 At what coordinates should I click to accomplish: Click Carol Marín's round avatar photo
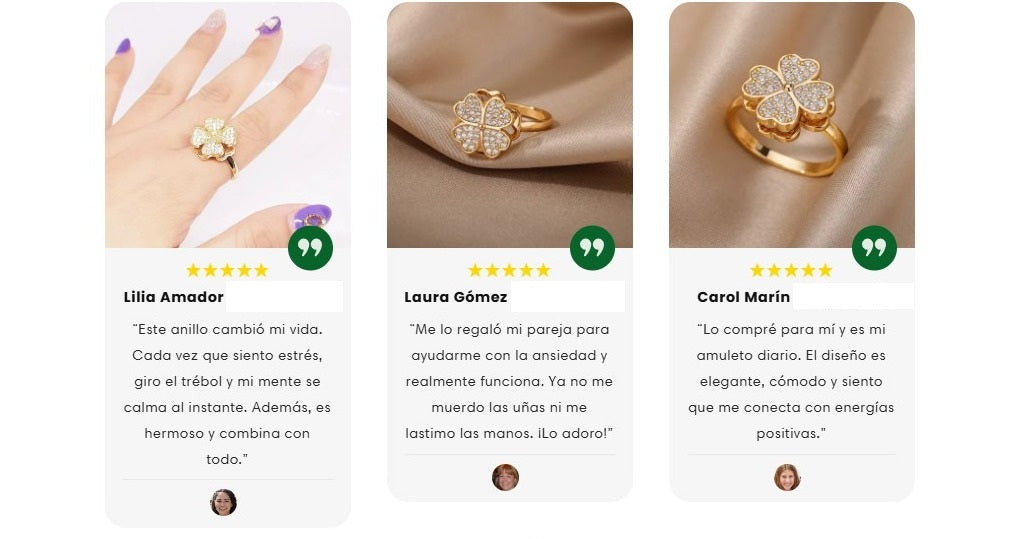[x=787, y=477]
